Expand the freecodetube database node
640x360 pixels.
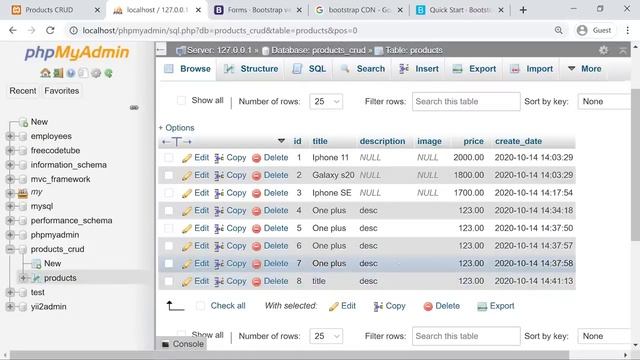click(10, 150)
